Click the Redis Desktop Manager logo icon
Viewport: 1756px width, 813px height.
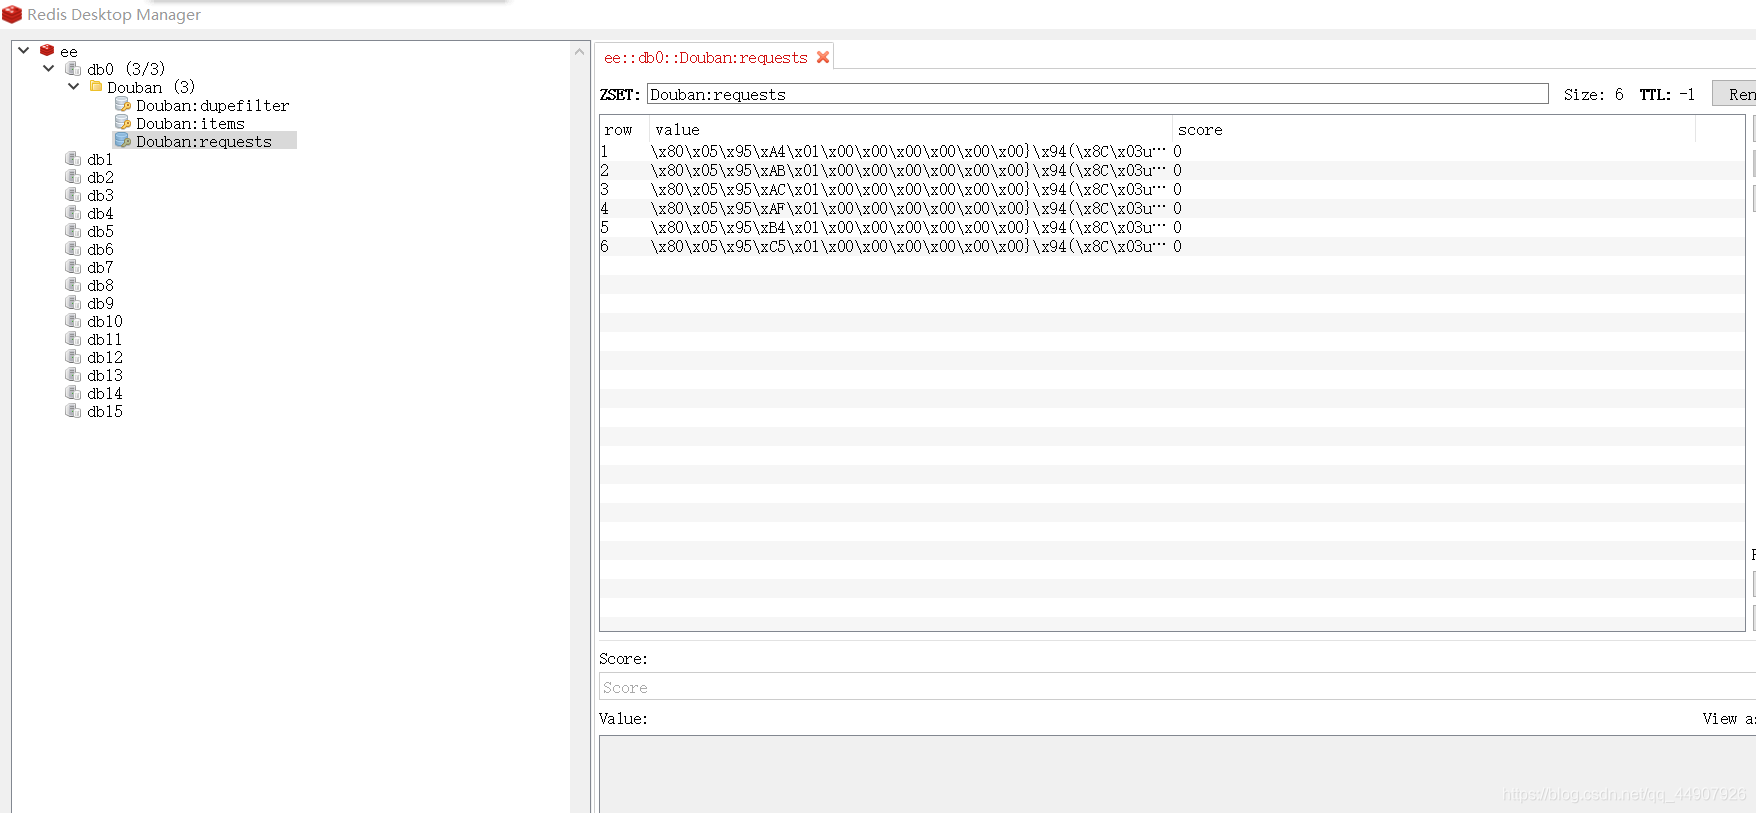pos(12,14)
